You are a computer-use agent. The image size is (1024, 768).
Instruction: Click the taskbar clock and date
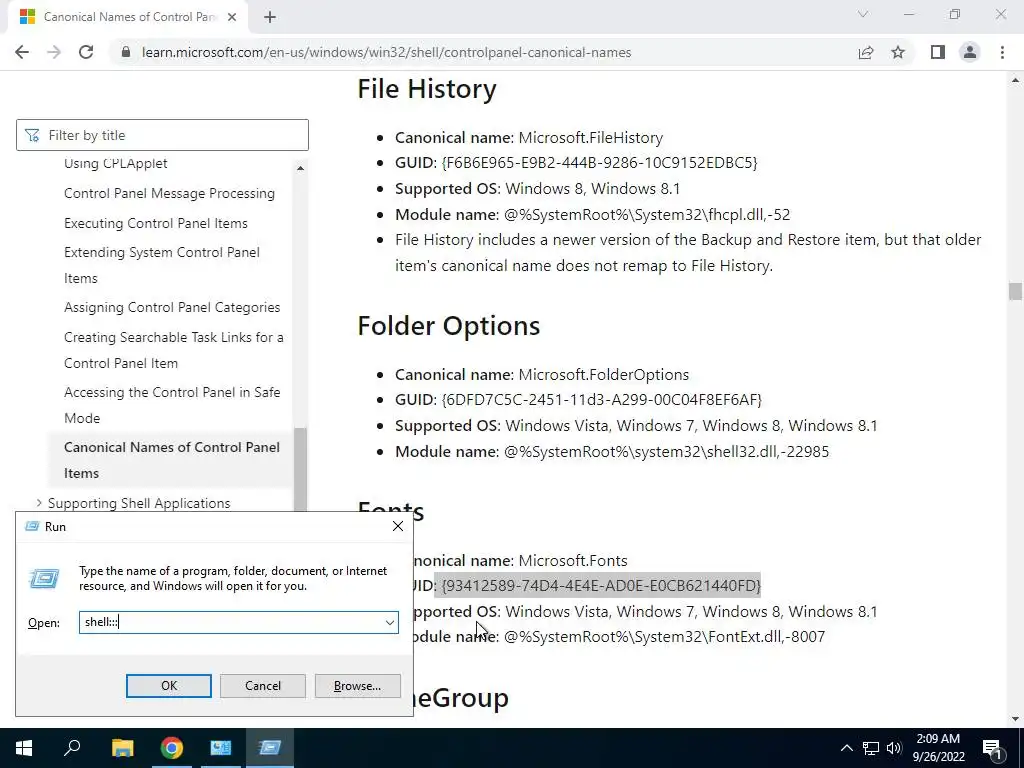pos(938,748)
